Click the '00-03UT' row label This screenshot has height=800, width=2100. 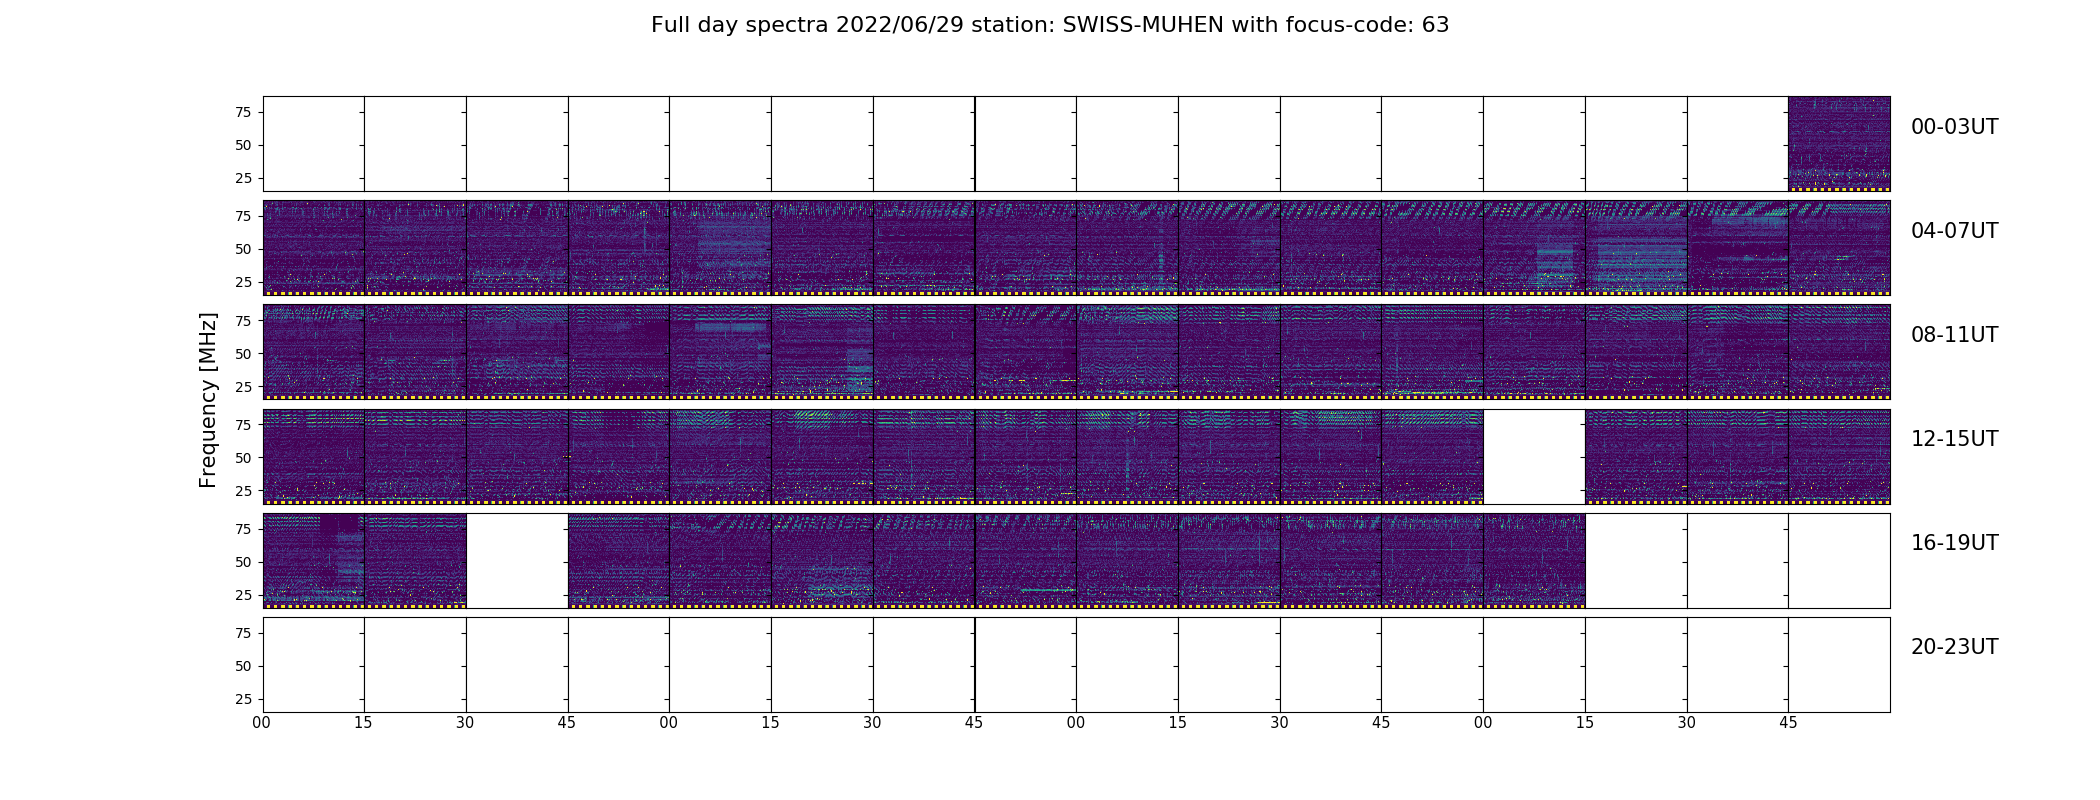click(x=1954, y=127)
